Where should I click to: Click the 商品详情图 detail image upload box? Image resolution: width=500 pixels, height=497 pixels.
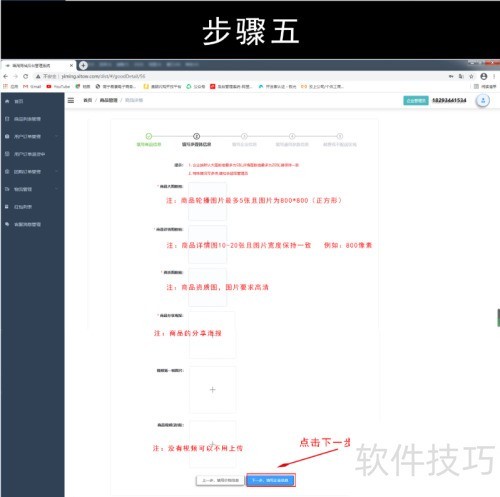click(x=207, y=244)
